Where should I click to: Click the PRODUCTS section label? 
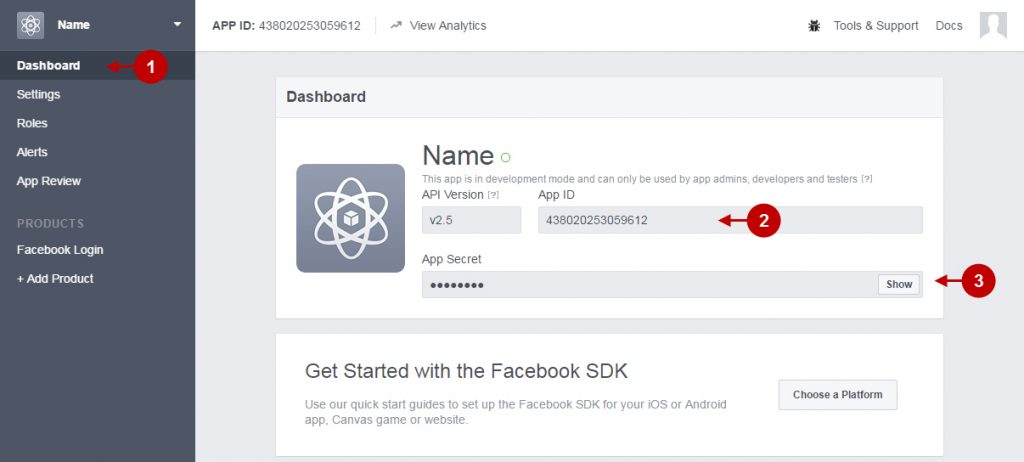point(50,223)
